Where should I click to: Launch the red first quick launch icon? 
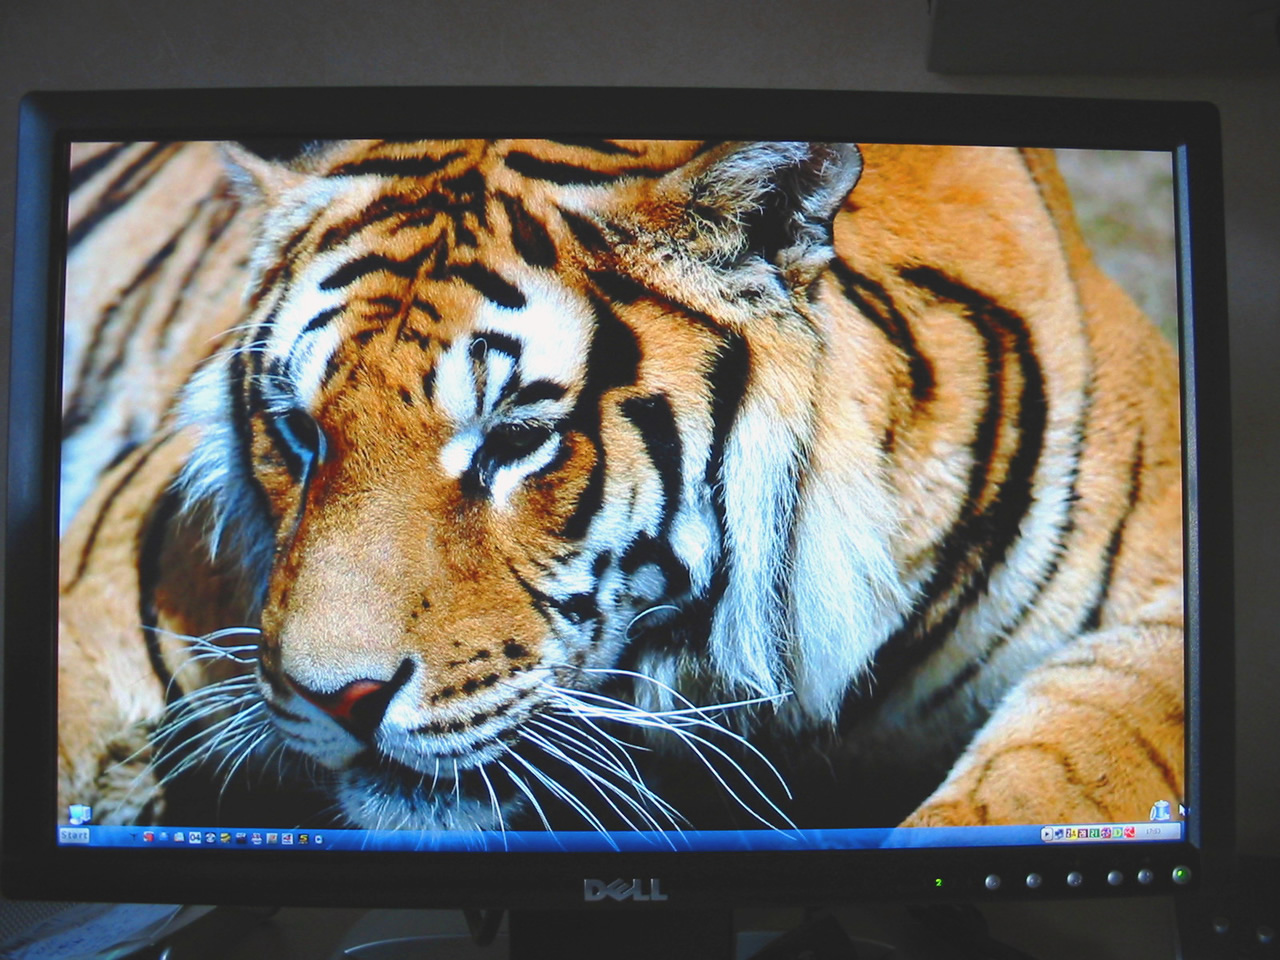pyautogui.click(x=149, y=837)
